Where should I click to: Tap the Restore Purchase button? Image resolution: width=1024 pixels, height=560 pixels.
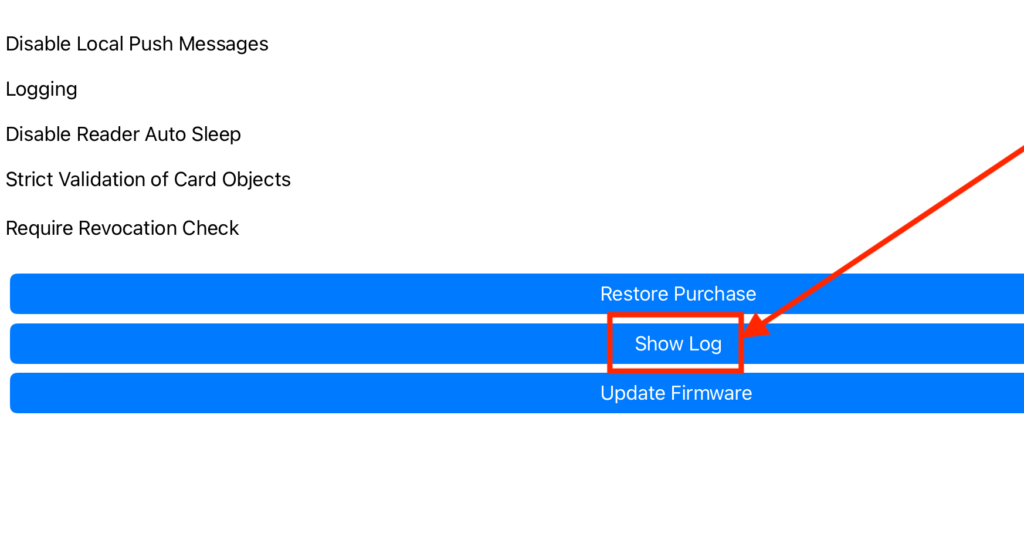(x=517, y=294)
